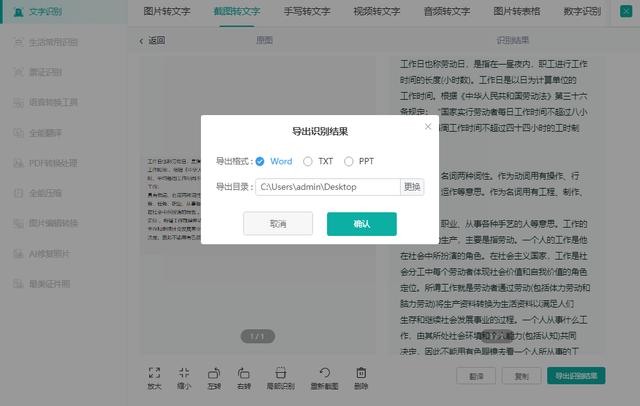Click the green icon at top right corner
The height and width of the screenshot is (406, 640).
[x=626, y=11]
